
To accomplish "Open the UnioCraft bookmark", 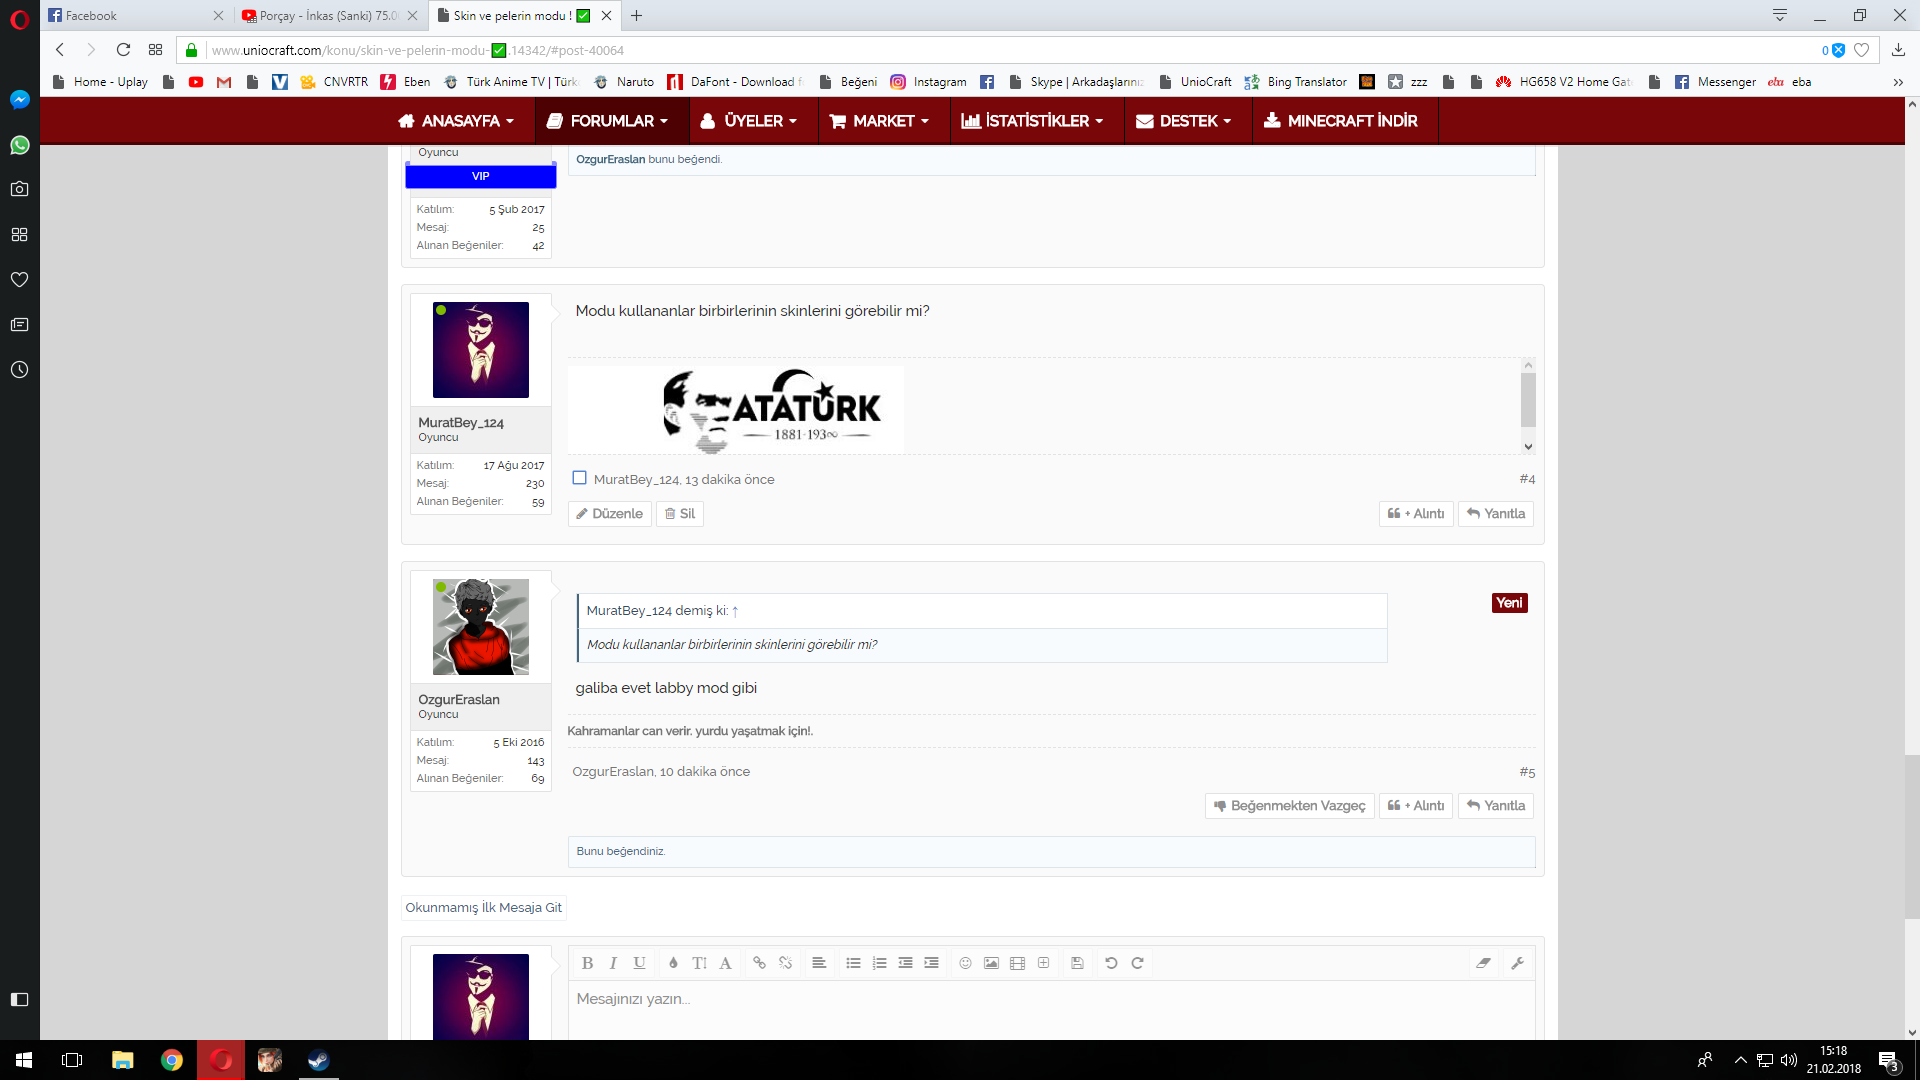I will point(1195,82).
